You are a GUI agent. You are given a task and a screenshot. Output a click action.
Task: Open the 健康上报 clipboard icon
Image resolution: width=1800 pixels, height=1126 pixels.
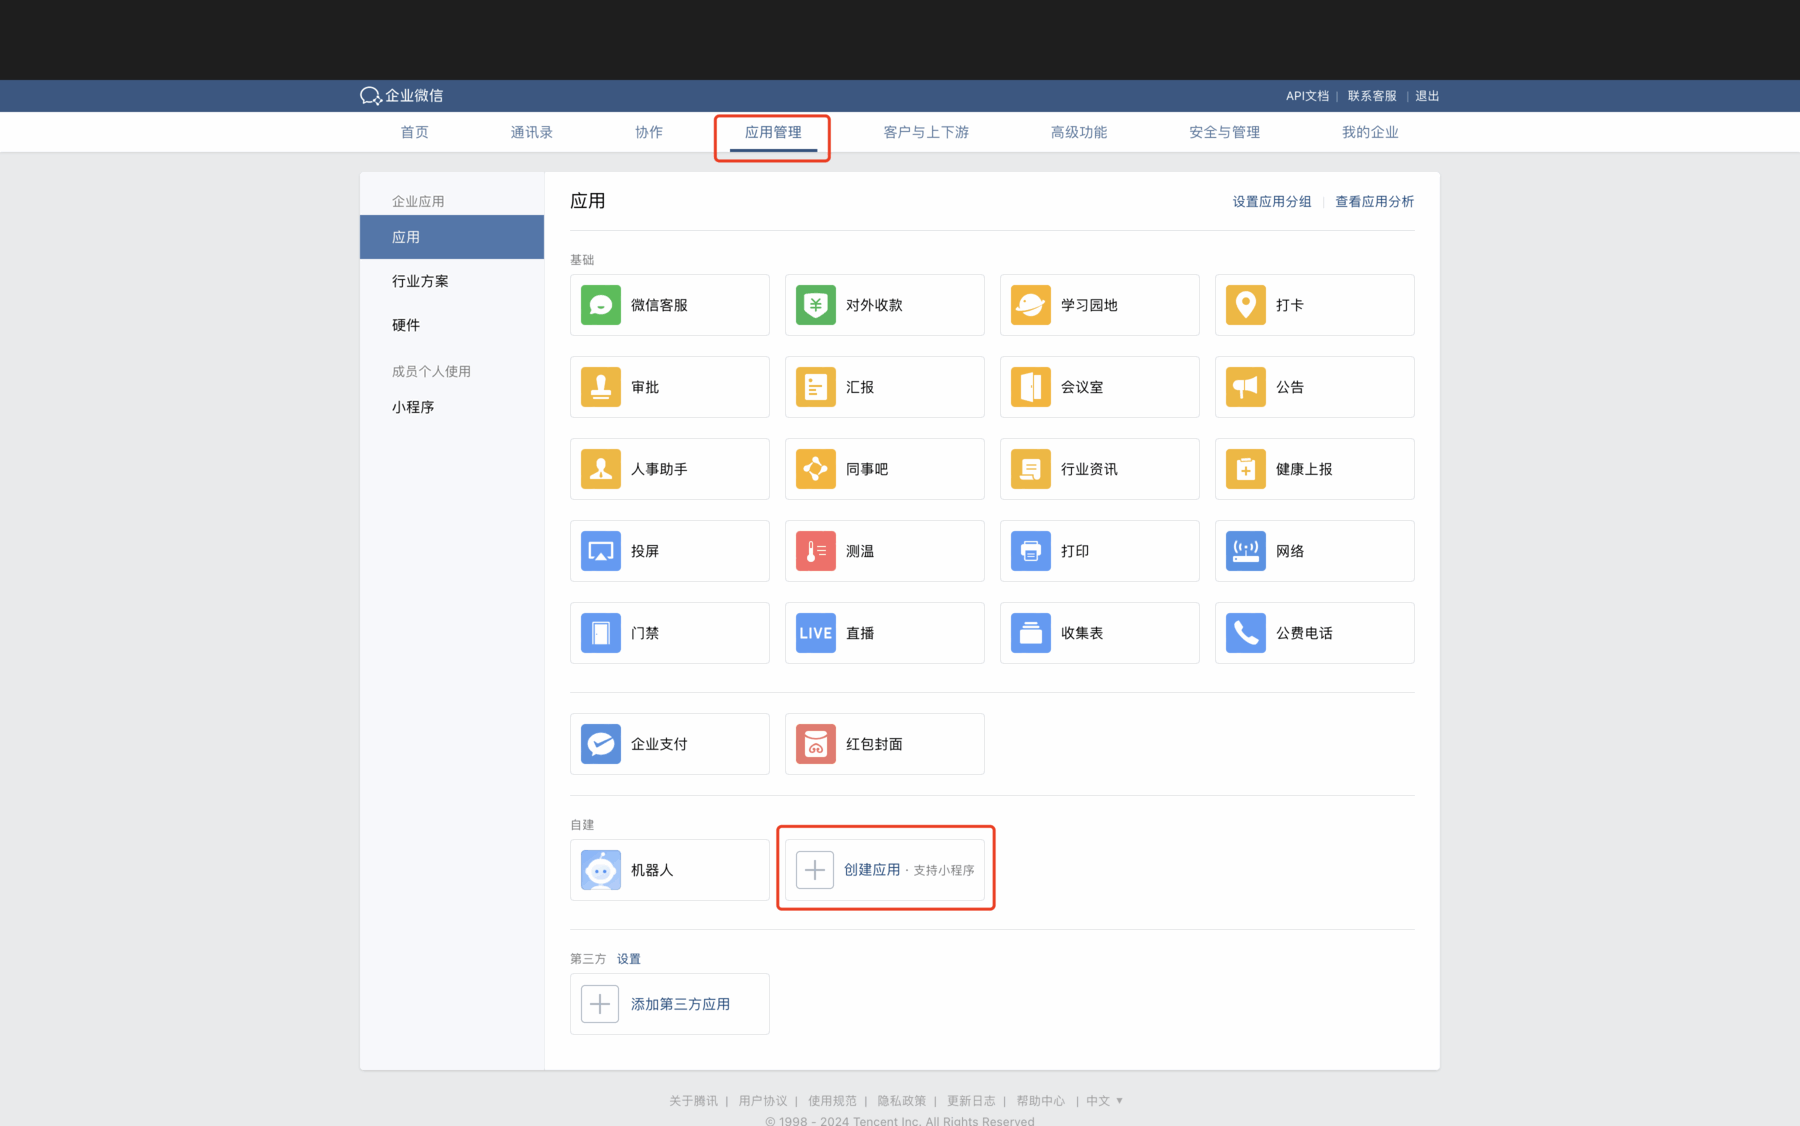coord(1246,469)
